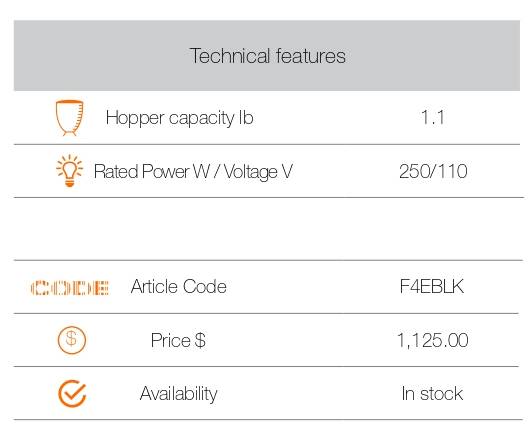The height and width of the screenshot is (438, 531).
Task: Click the word Code in Article Code
Action: 205,286
